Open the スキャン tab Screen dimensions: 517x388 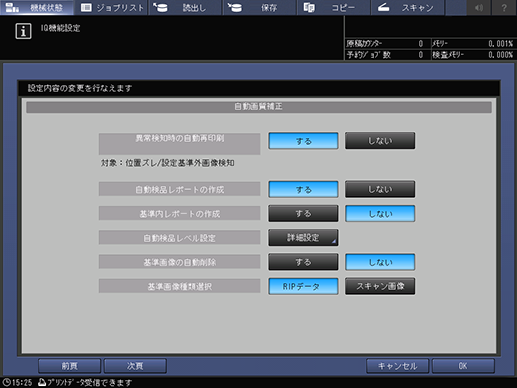click(x=408, y=7)
